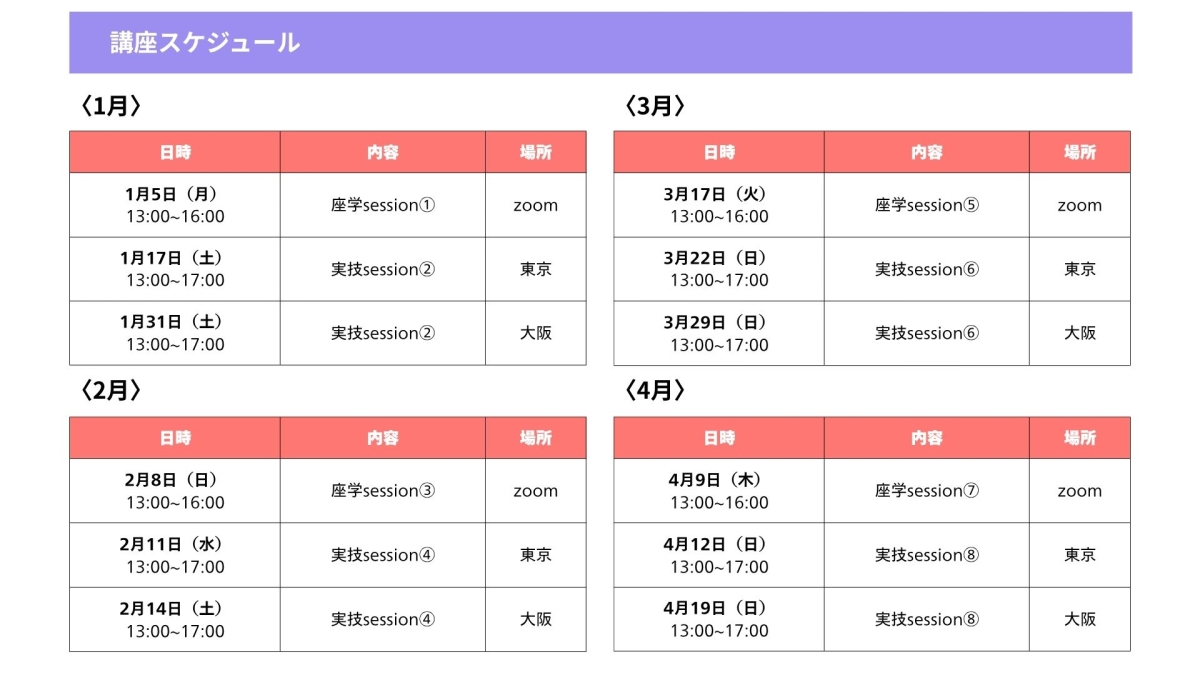Select the 場所 header in February table

536,438
